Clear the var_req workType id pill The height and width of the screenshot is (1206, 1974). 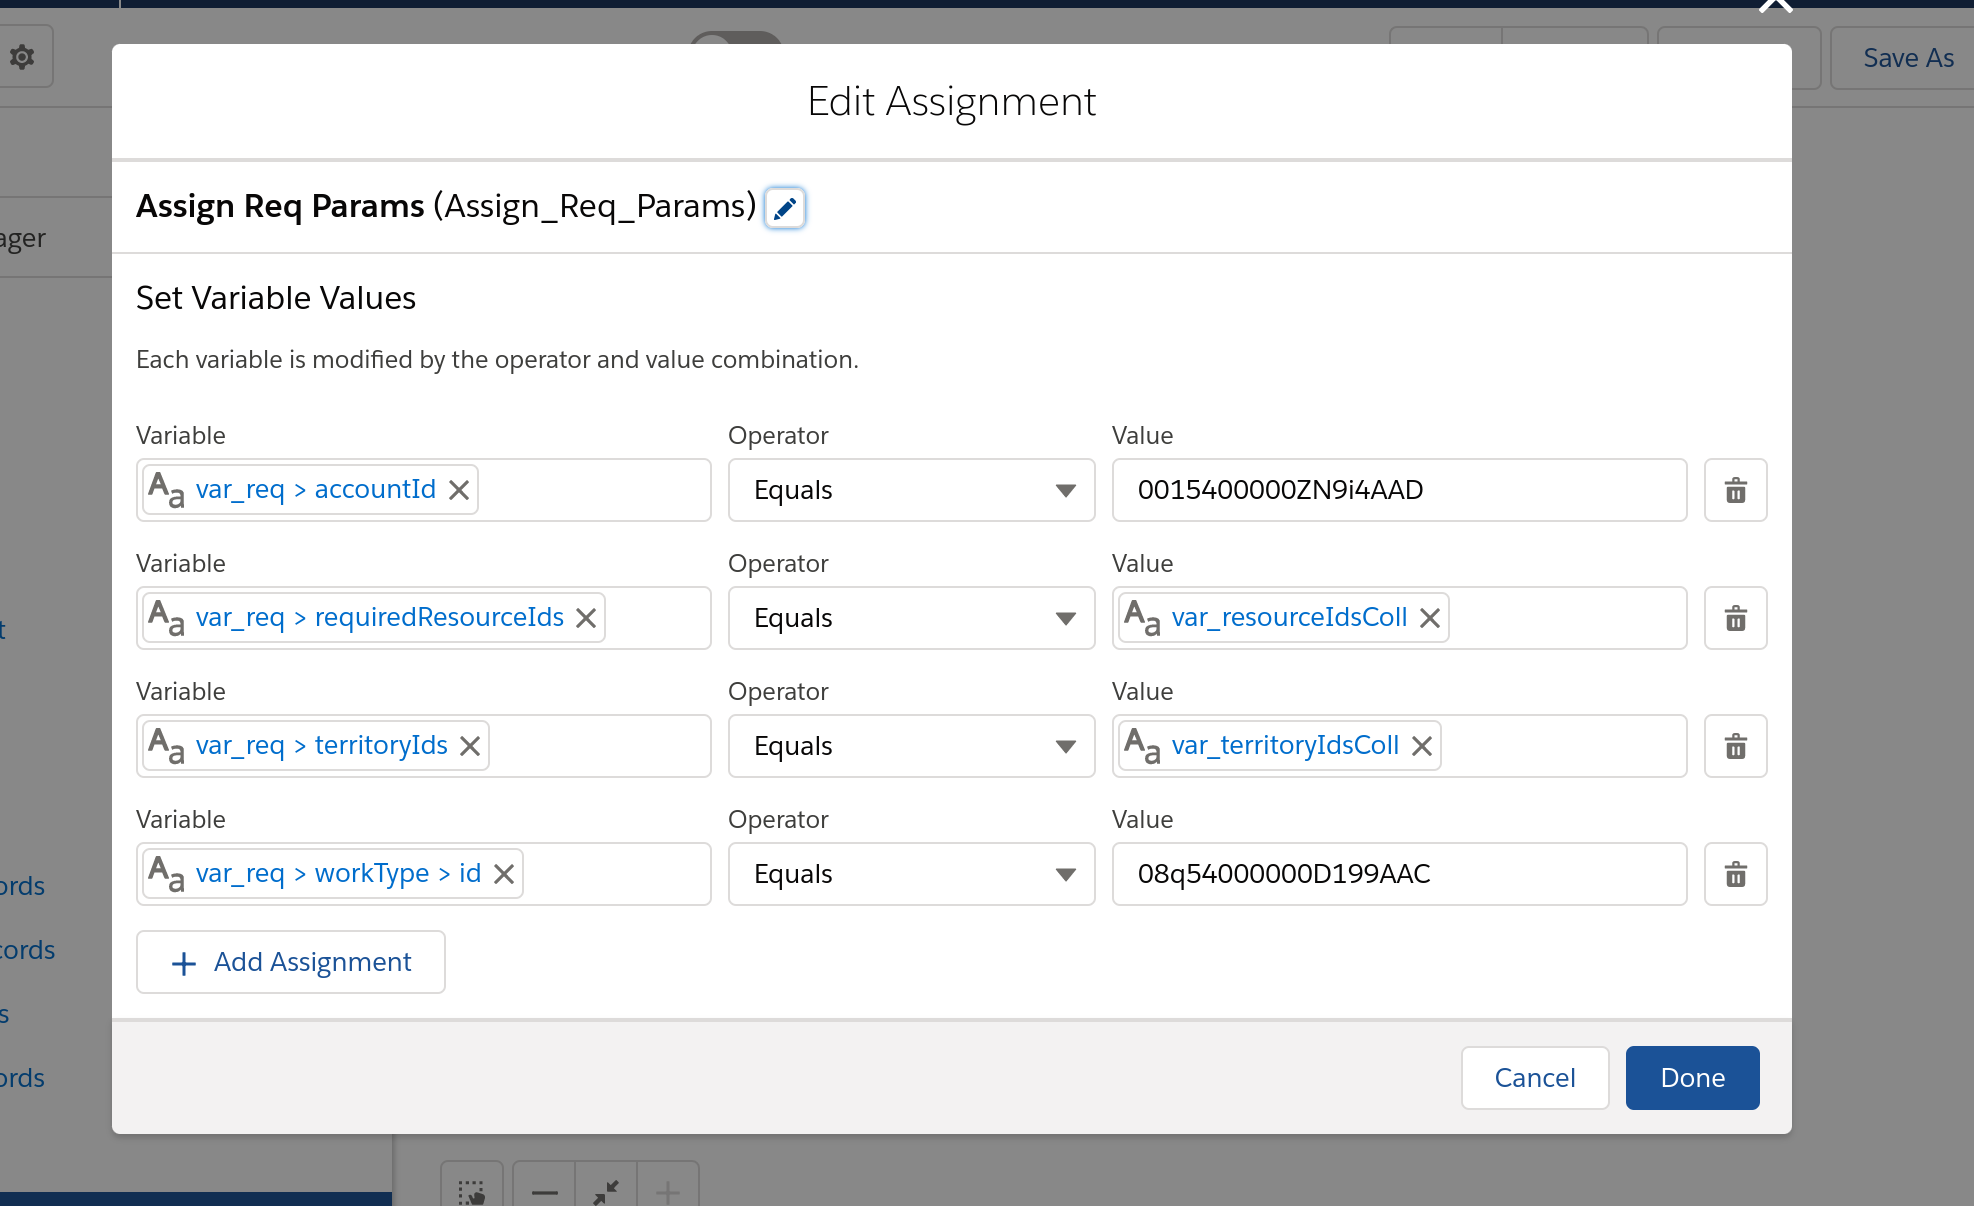(504, 874)
